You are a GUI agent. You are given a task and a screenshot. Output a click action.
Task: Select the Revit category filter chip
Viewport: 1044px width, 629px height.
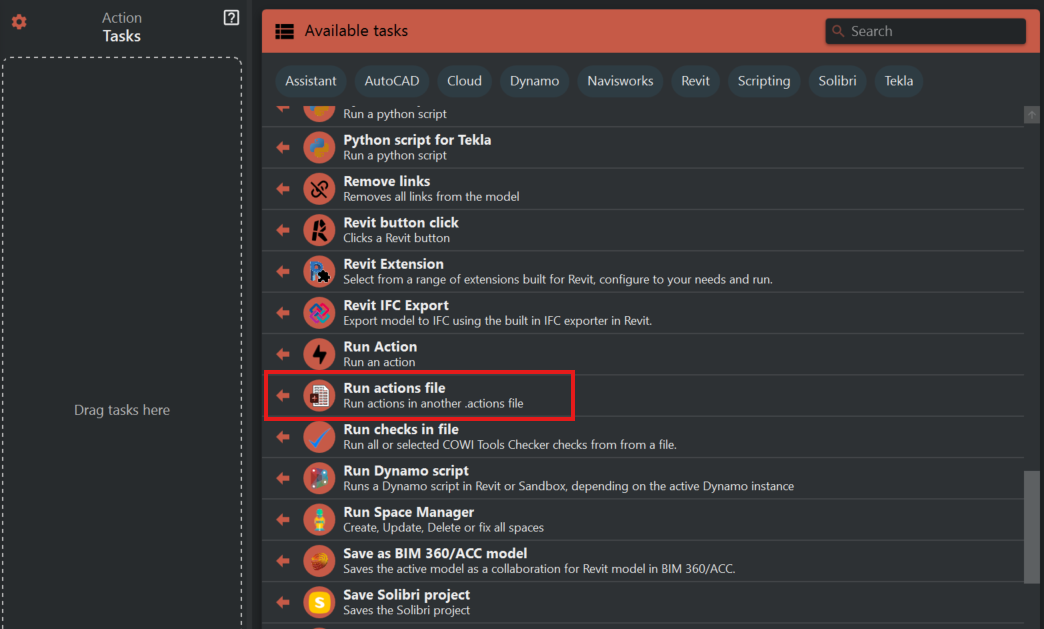click(x=695, y=81)
